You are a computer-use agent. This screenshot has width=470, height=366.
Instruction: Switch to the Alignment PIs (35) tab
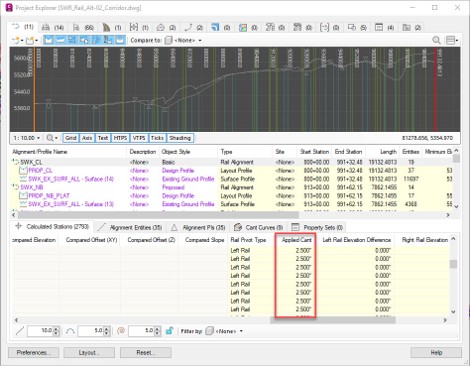coord(198,227)
